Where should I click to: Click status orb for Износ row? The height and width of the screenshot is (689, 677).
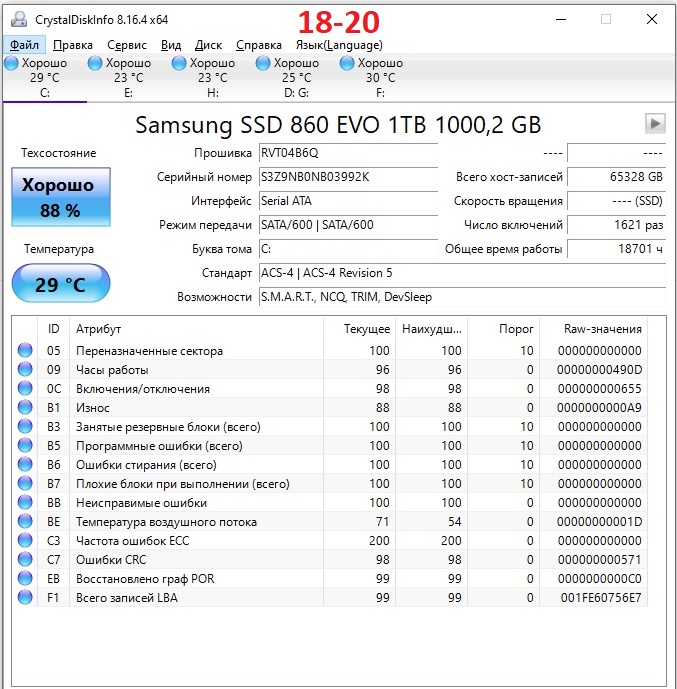click(x=25, y=407)
